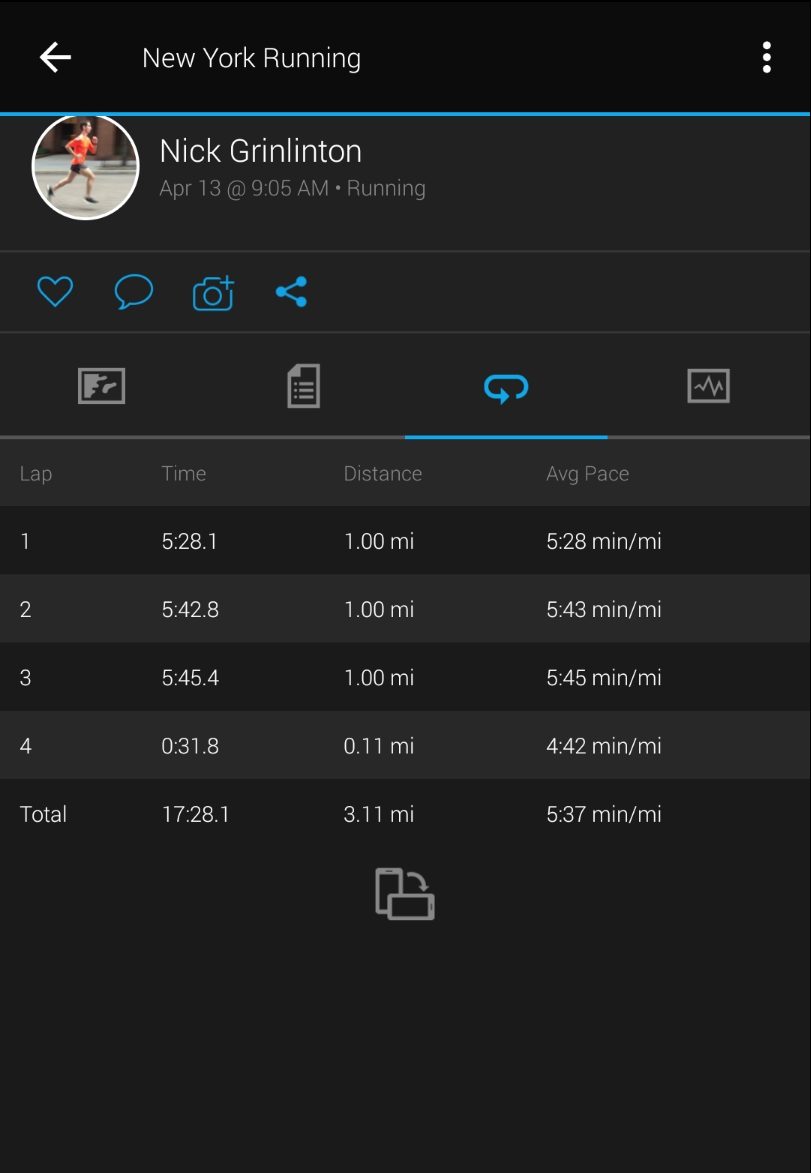Select the lap 4 row
Screen dimensions: 811x1173
(405, 746)
